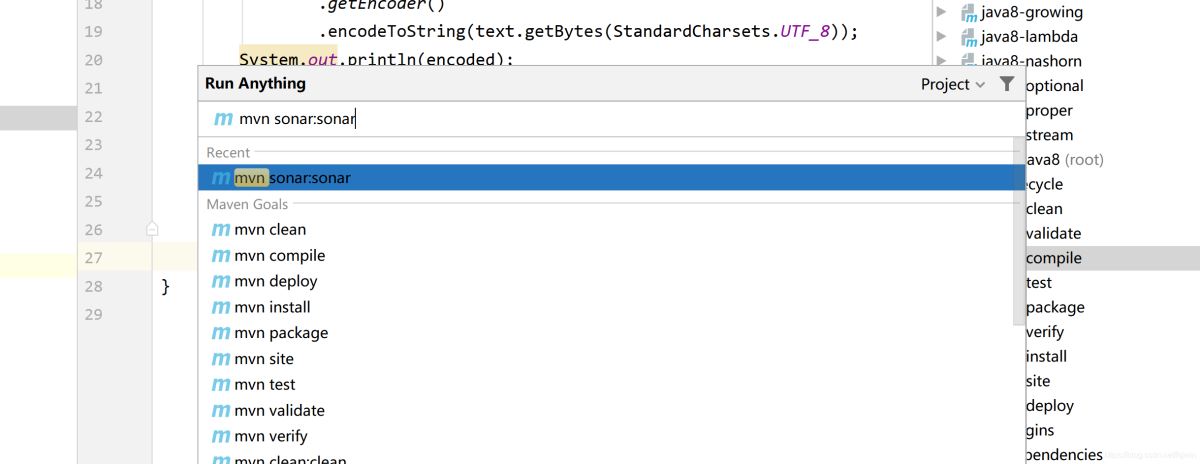Click the Run Anything command input field
Viewport: 1200px width, 464px height.
click(600, 119)
